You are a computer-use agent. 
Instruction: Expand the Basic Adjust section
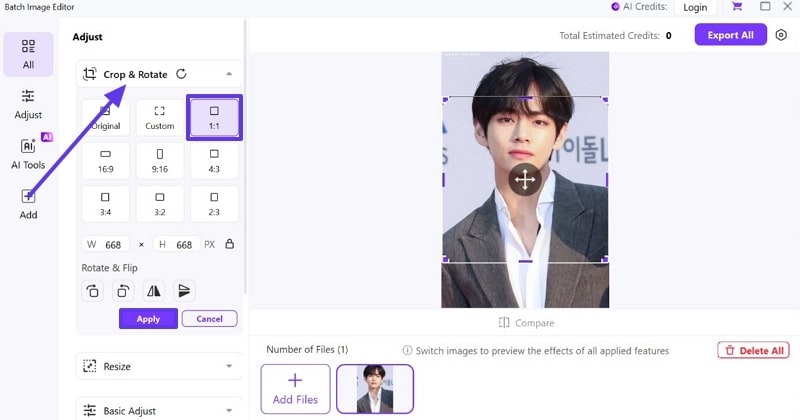(x=159, y=410)
